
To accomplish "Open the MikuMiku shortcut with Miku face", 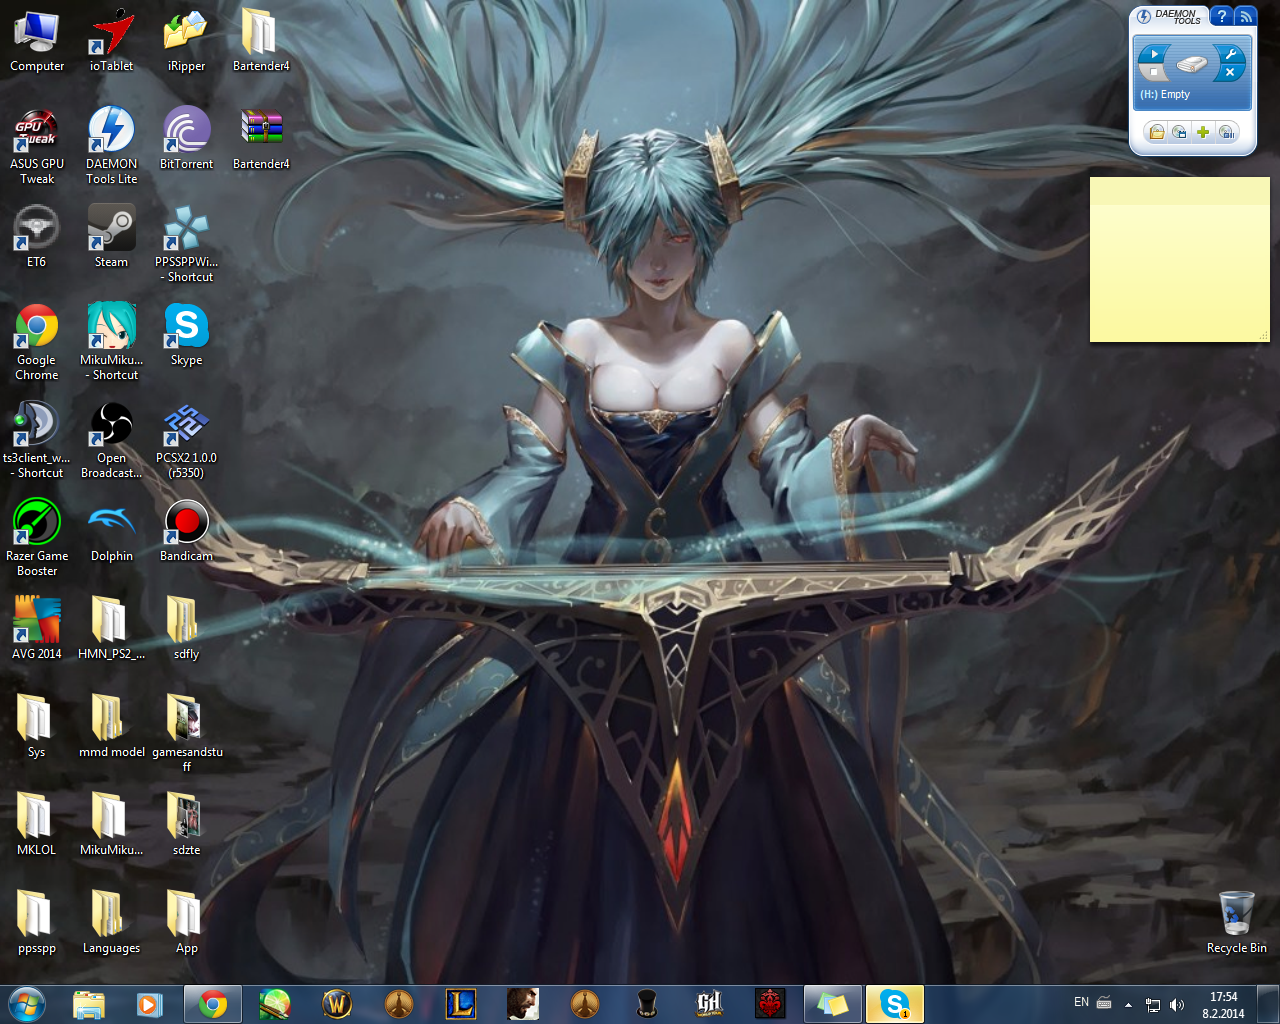I will pos(111,341).
